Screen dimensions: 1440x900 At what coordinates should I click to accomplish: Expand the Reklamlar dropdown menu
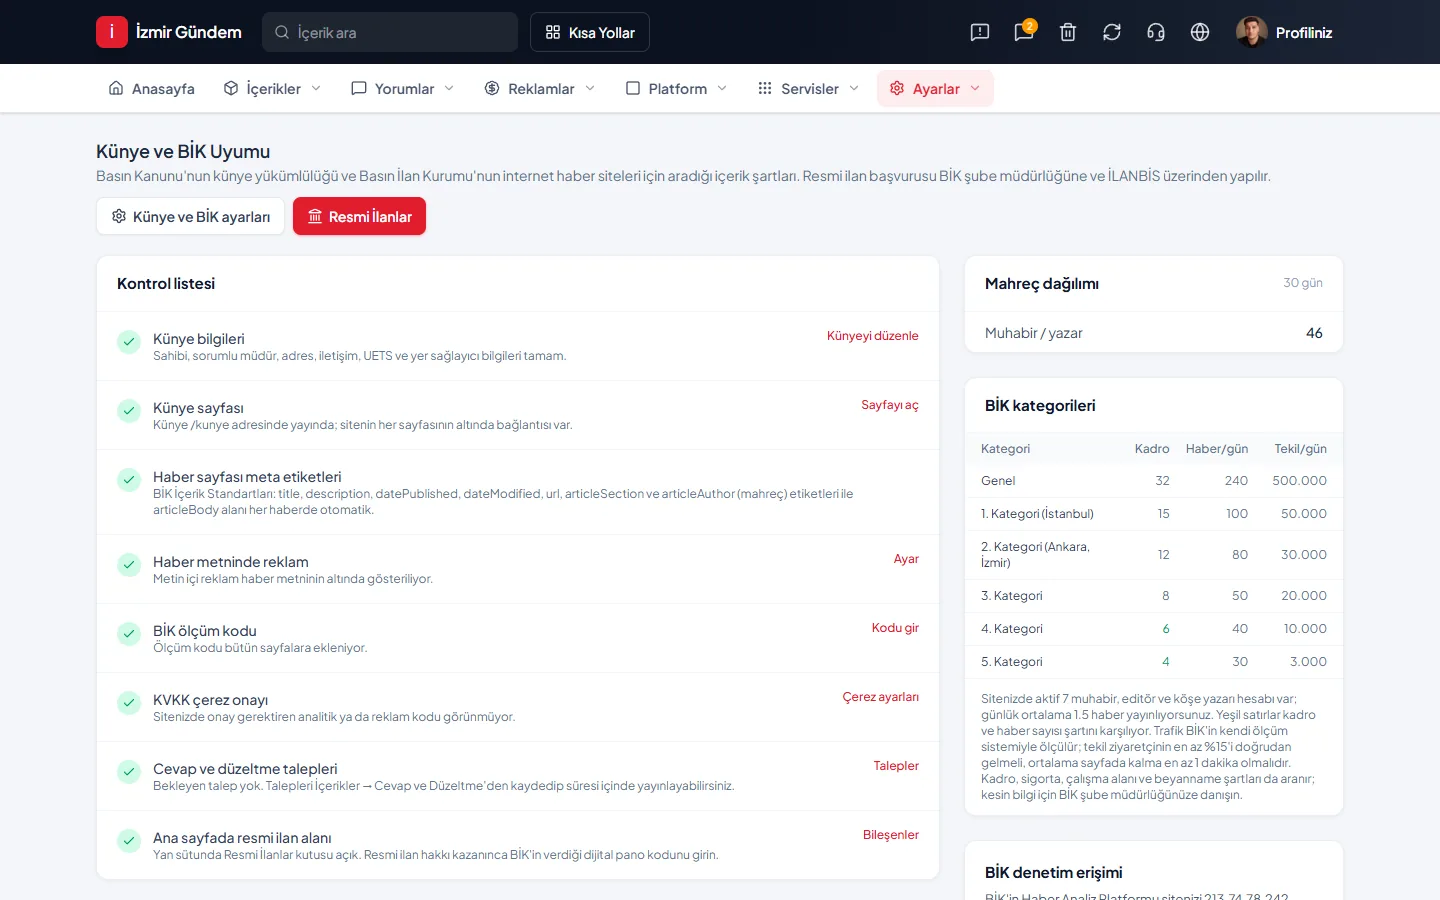point(540,88)
